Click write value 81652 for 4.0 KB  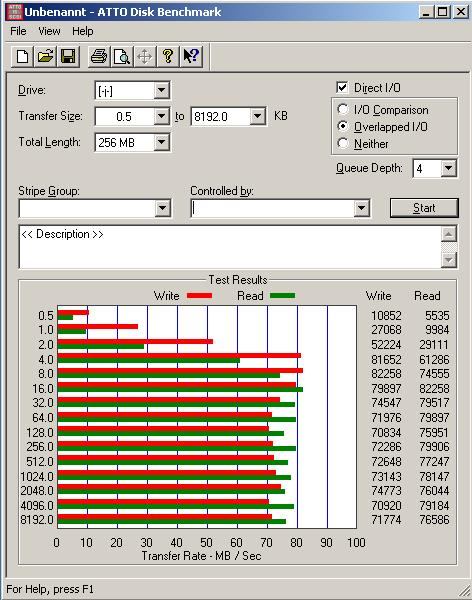point(386,360)
